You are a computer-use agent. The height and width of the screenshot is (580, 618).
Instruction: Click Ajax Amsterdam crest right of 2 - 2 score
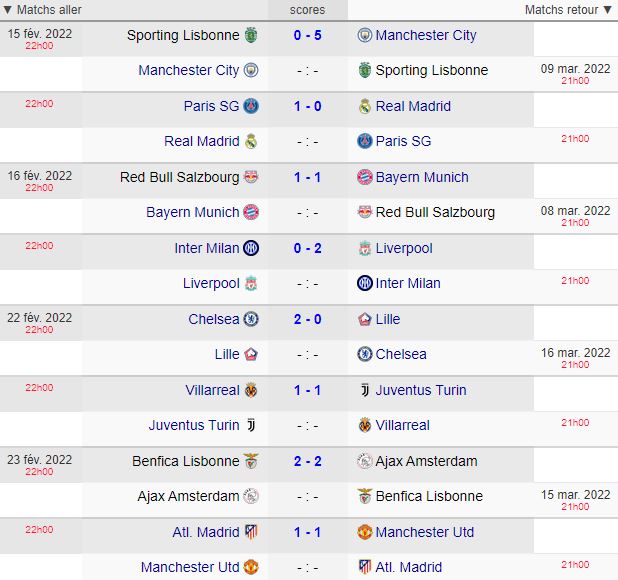(365, 461)
